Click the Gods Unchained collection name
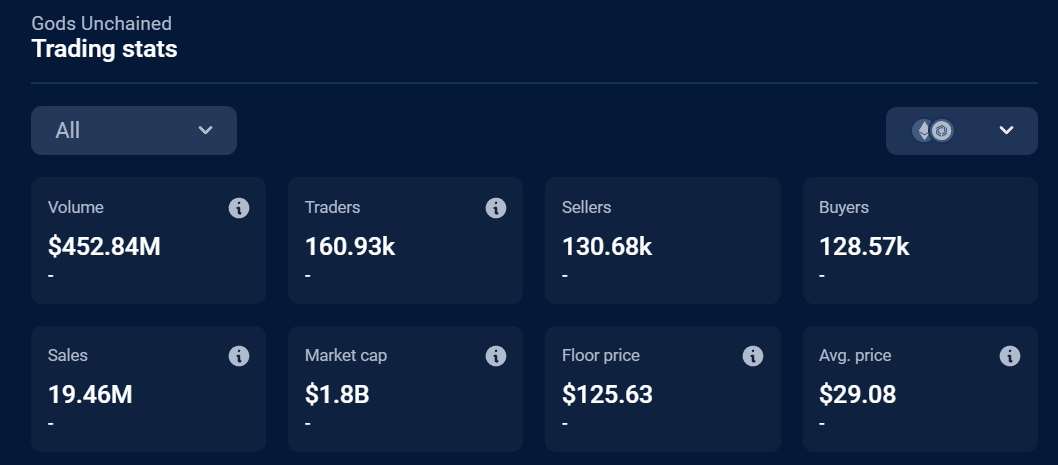 101,23
